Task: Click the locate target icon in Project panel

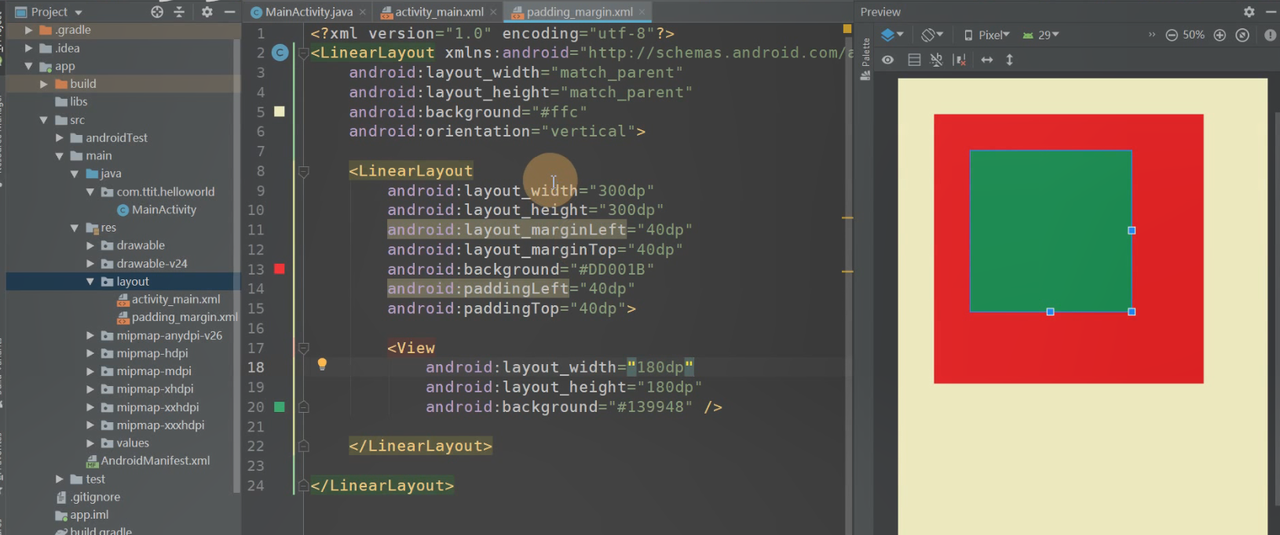Action: click(157, 12)
